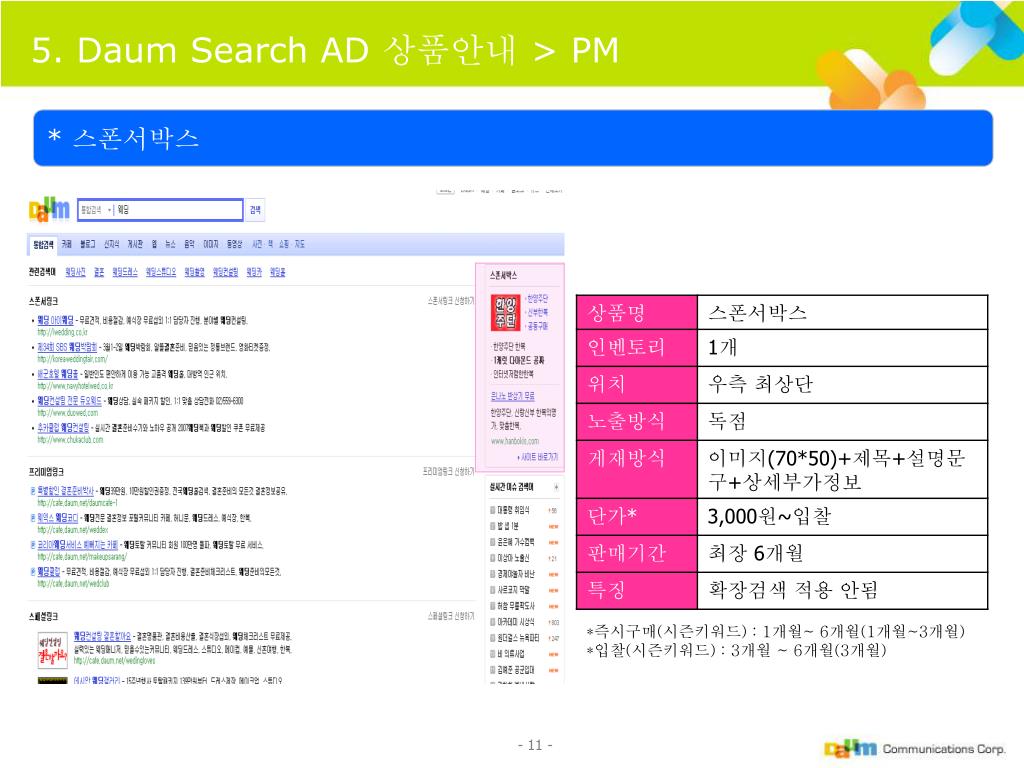Open the 음악 tab
Viewport: 1024px width, 768px height.
pos(189,244)
